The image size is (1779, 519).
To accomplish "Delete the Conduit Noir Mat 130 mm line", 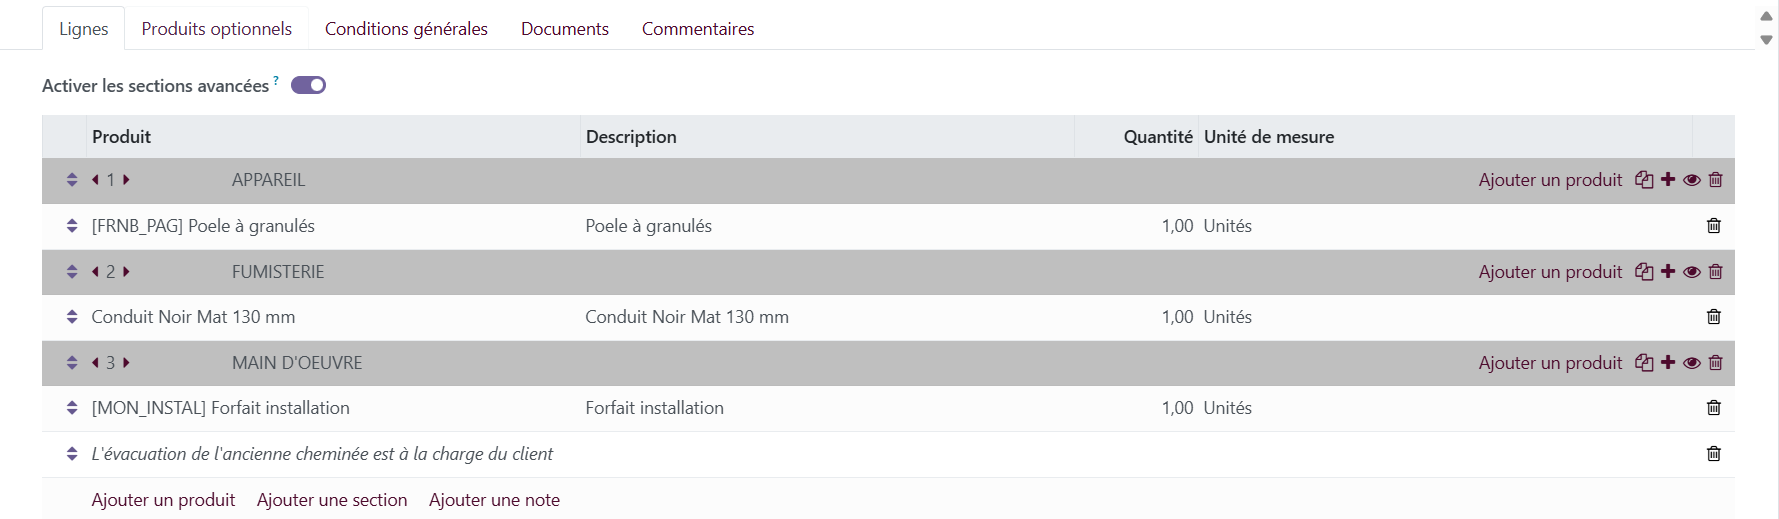I will [1714, 317].
